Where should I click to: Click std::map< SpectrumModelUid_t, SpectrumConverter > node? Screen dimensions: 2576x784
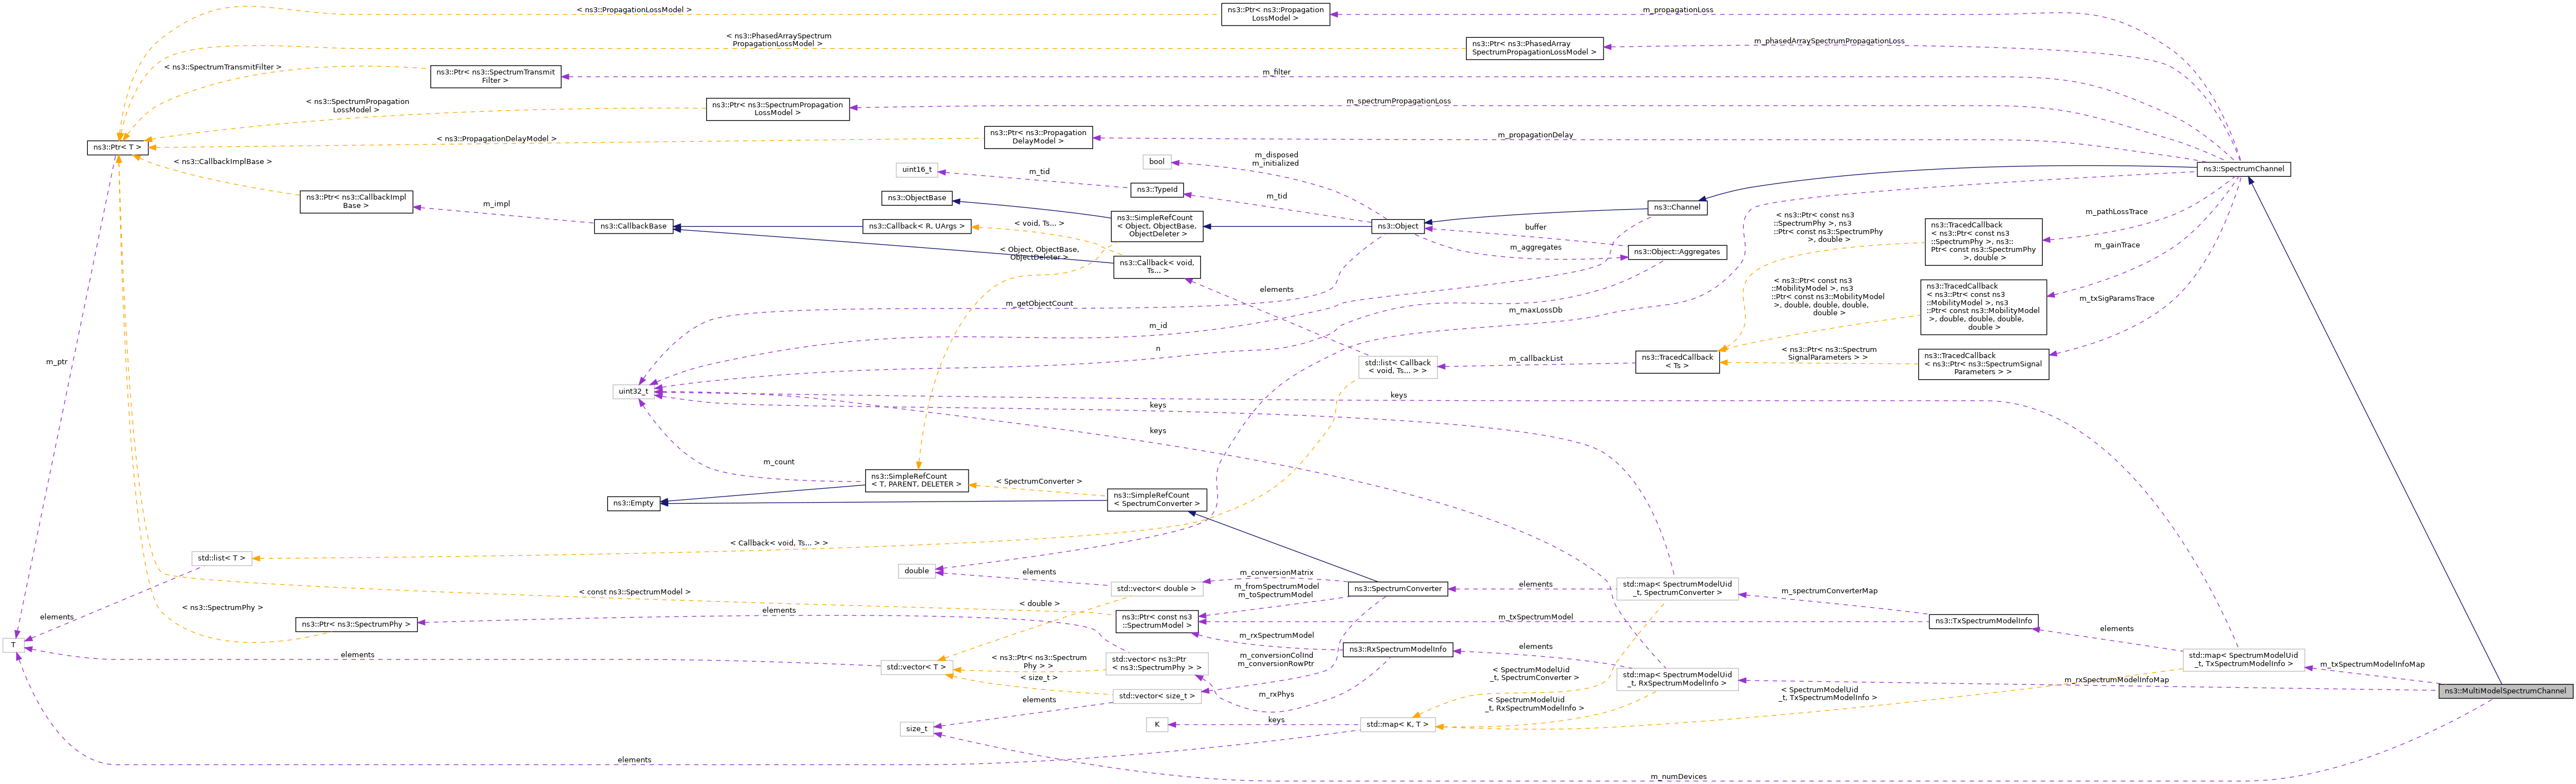1677,589
